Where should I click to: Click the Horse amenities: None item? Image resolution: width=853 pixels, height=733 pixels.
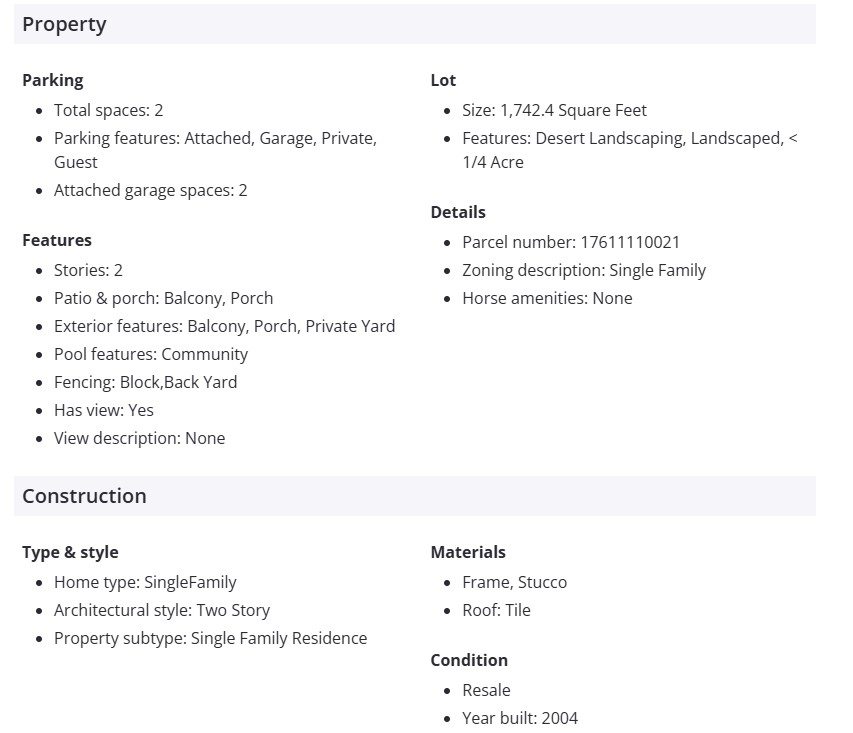[x=547, y=298]
